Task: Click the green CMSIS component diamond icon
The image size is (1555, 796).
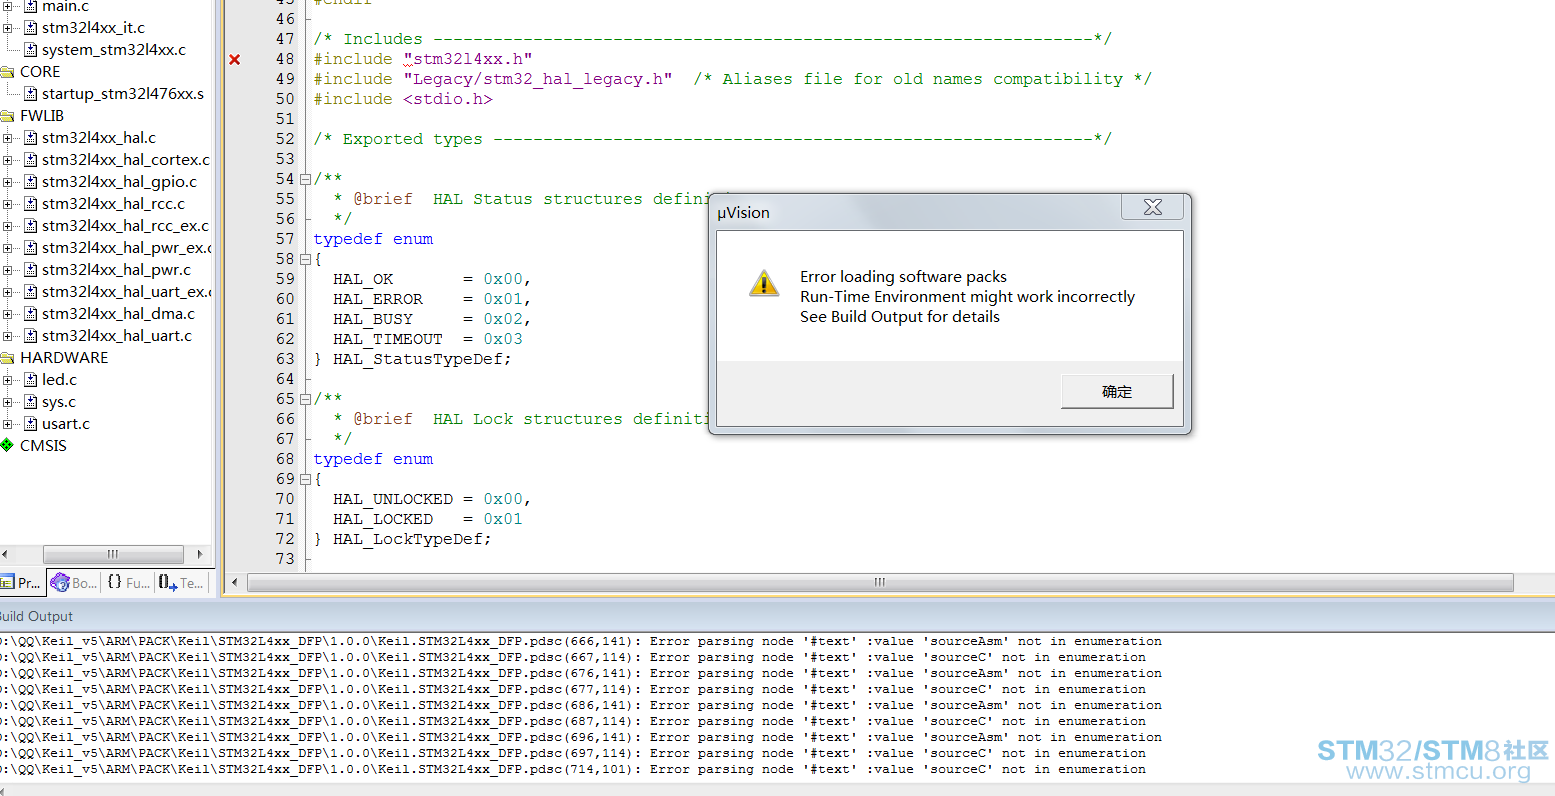Action: (7, 446)
